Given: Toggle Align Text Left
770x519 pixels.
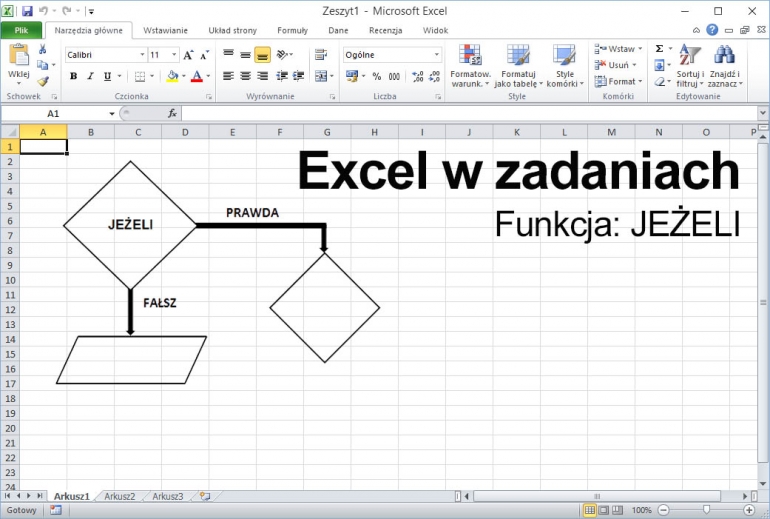Looking at the screenshot, I should 228,76.
